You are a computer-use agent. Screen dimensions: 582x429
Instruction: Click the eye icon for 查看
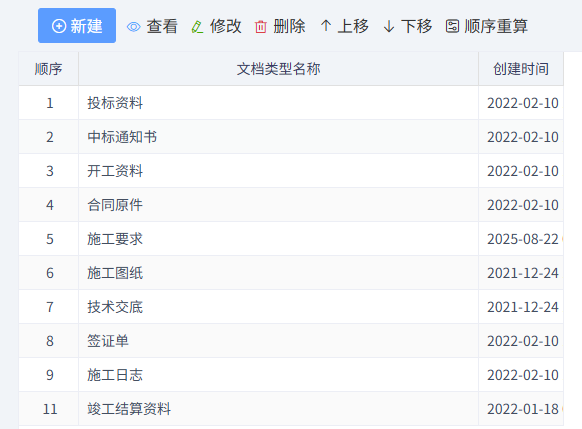click(x=134, y=27)
